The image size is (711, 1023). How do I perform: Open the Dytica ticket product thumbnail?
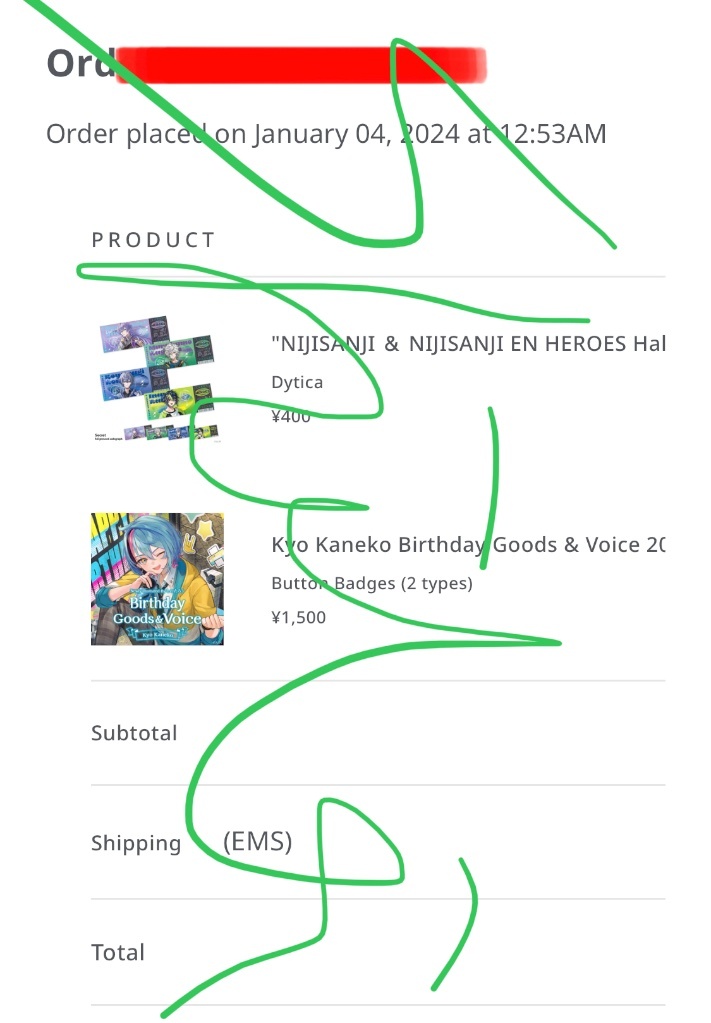click(157, 380)
